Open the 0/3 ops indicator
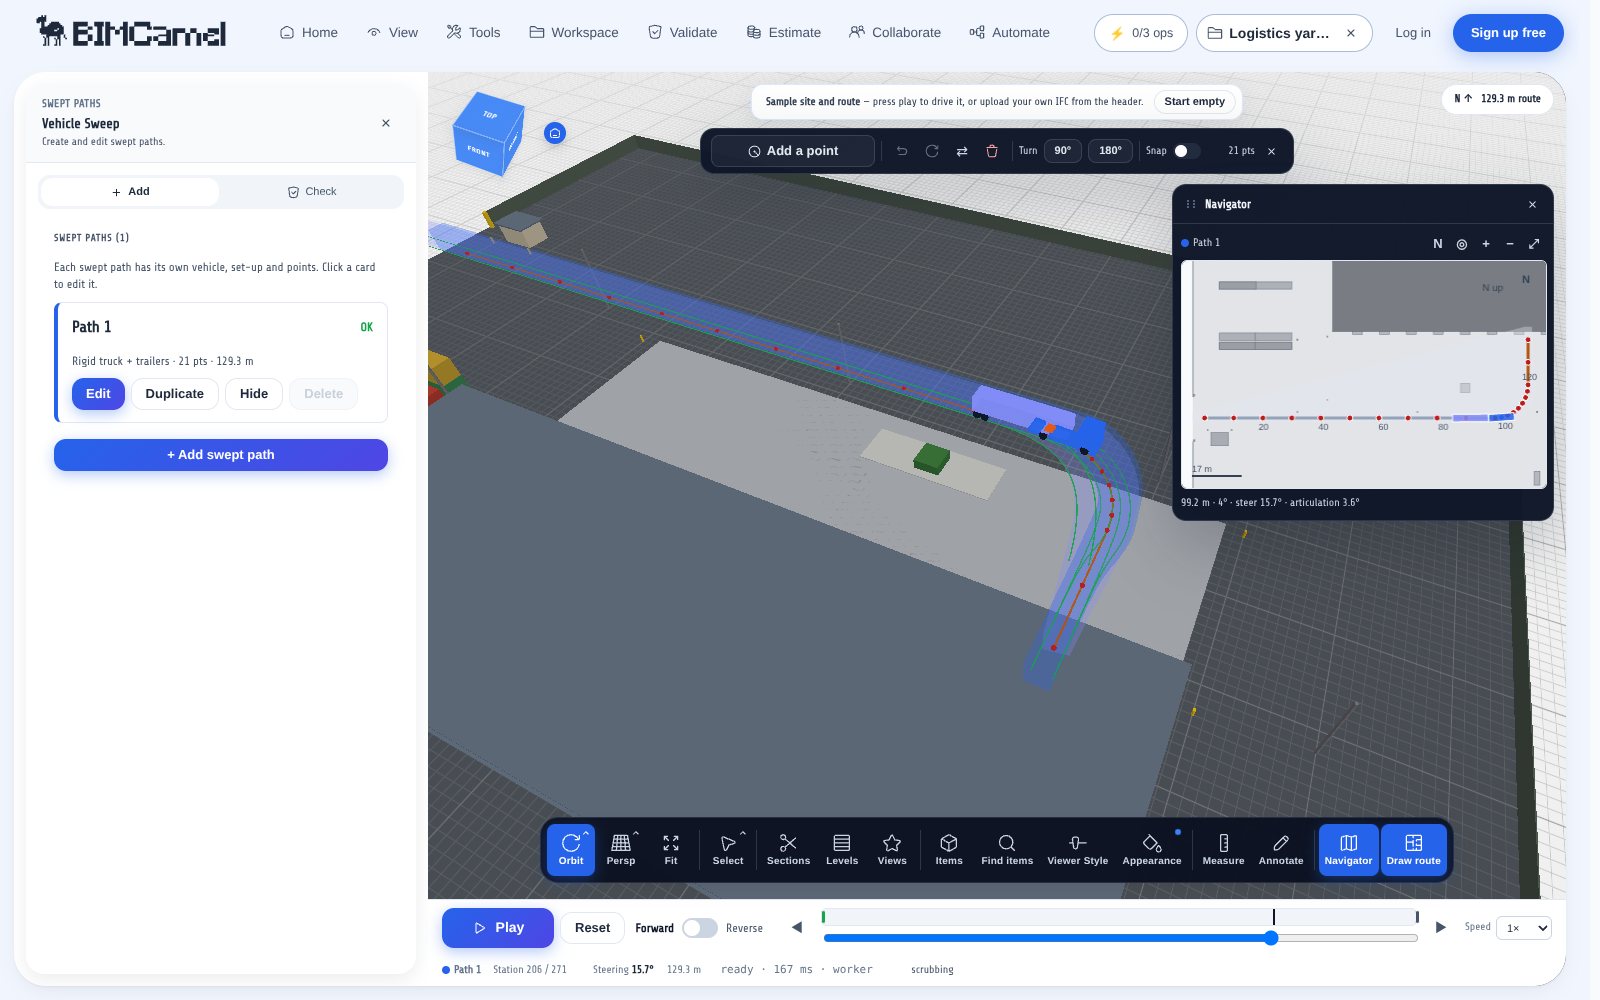 [x=1141, y=33]
